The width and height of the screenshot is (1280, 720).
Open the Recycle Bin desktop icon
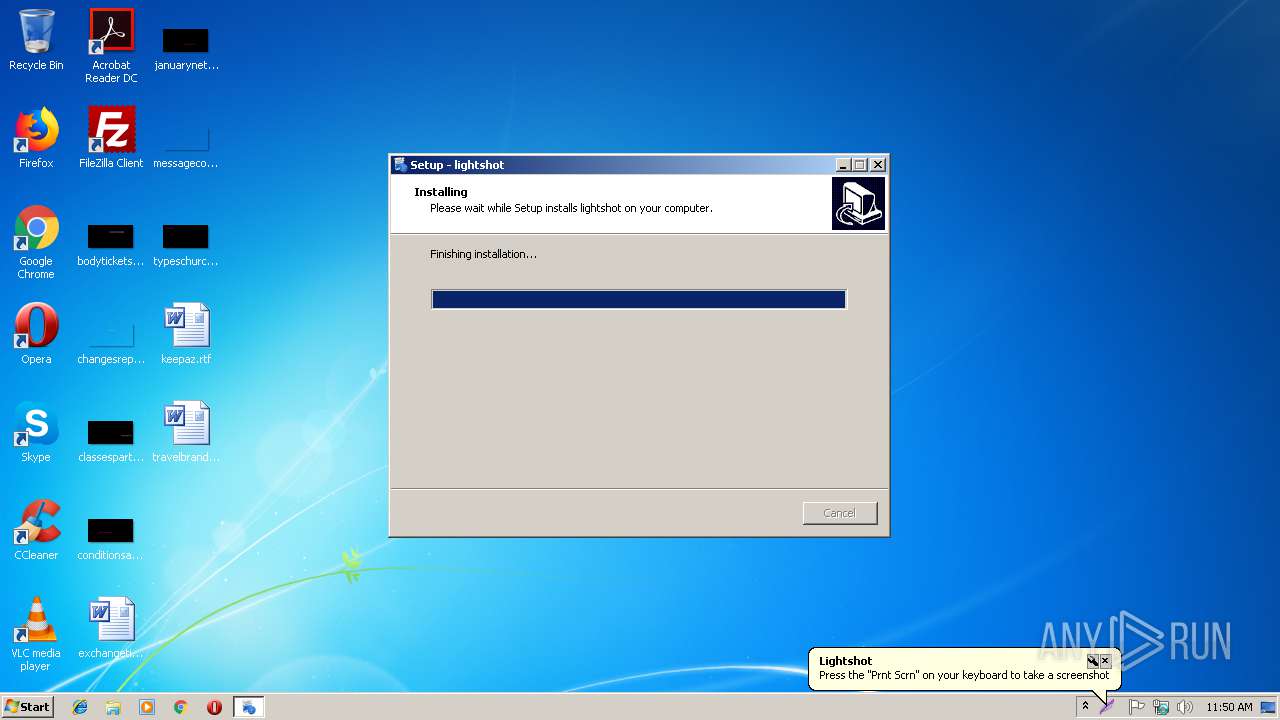coord(36,40)
